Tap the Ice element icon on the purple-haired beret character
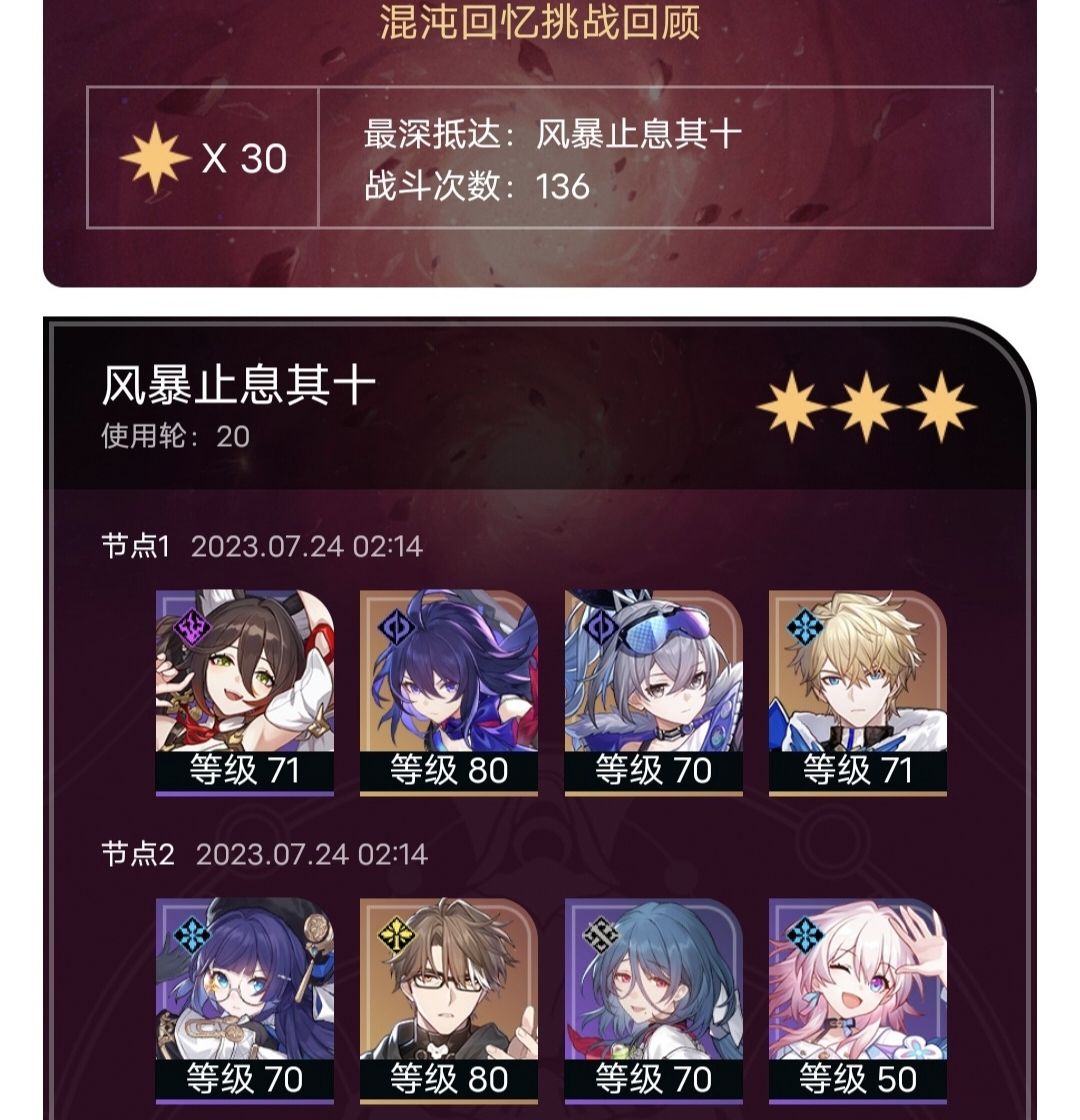 193,935
